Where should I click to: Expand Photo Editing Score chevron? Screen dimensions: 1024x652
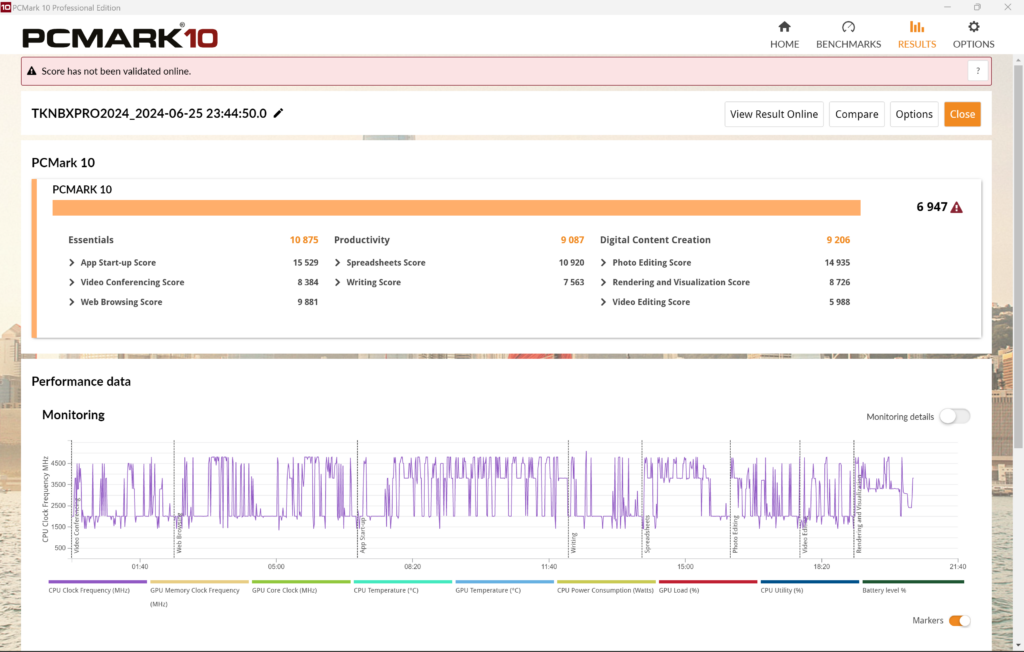point(604,263)
